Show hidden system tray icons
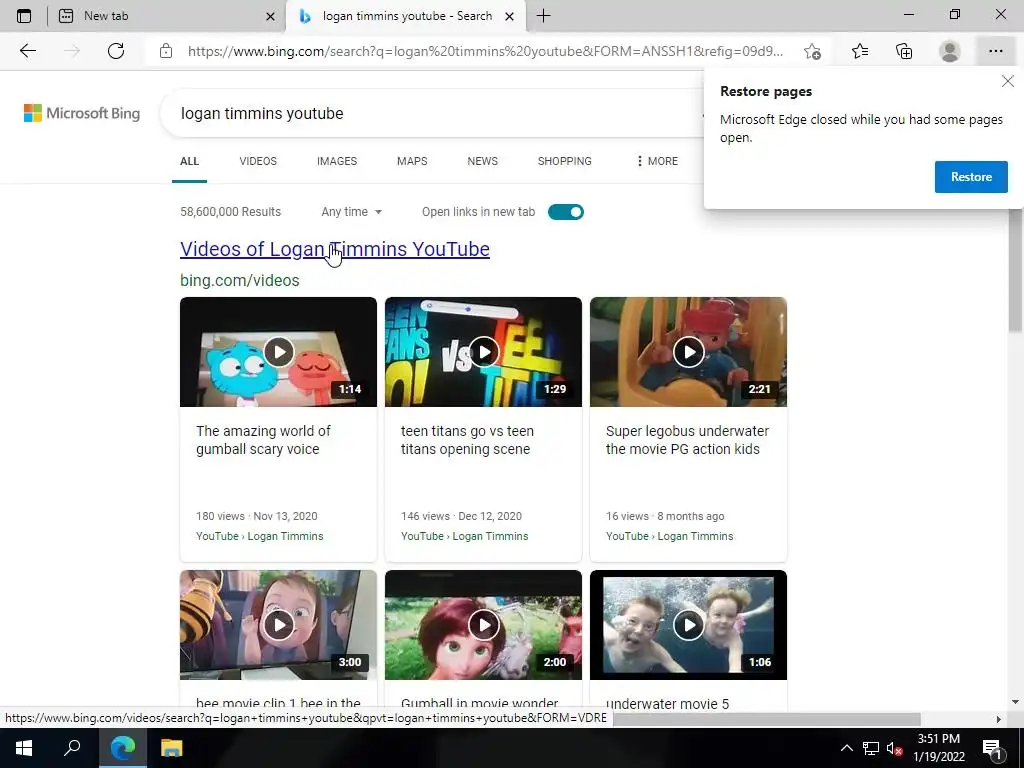Viewport: 1024px width, 768px height. [x=846, y=748]
